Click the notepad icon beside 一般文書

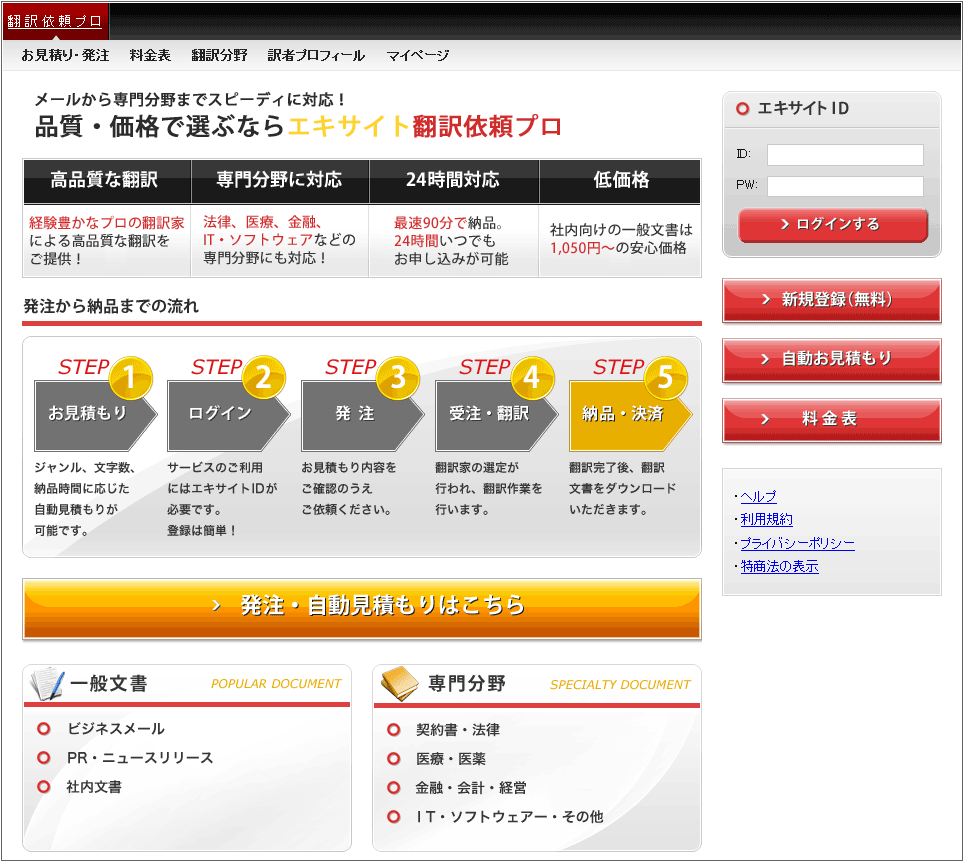(x=46, y=684)
